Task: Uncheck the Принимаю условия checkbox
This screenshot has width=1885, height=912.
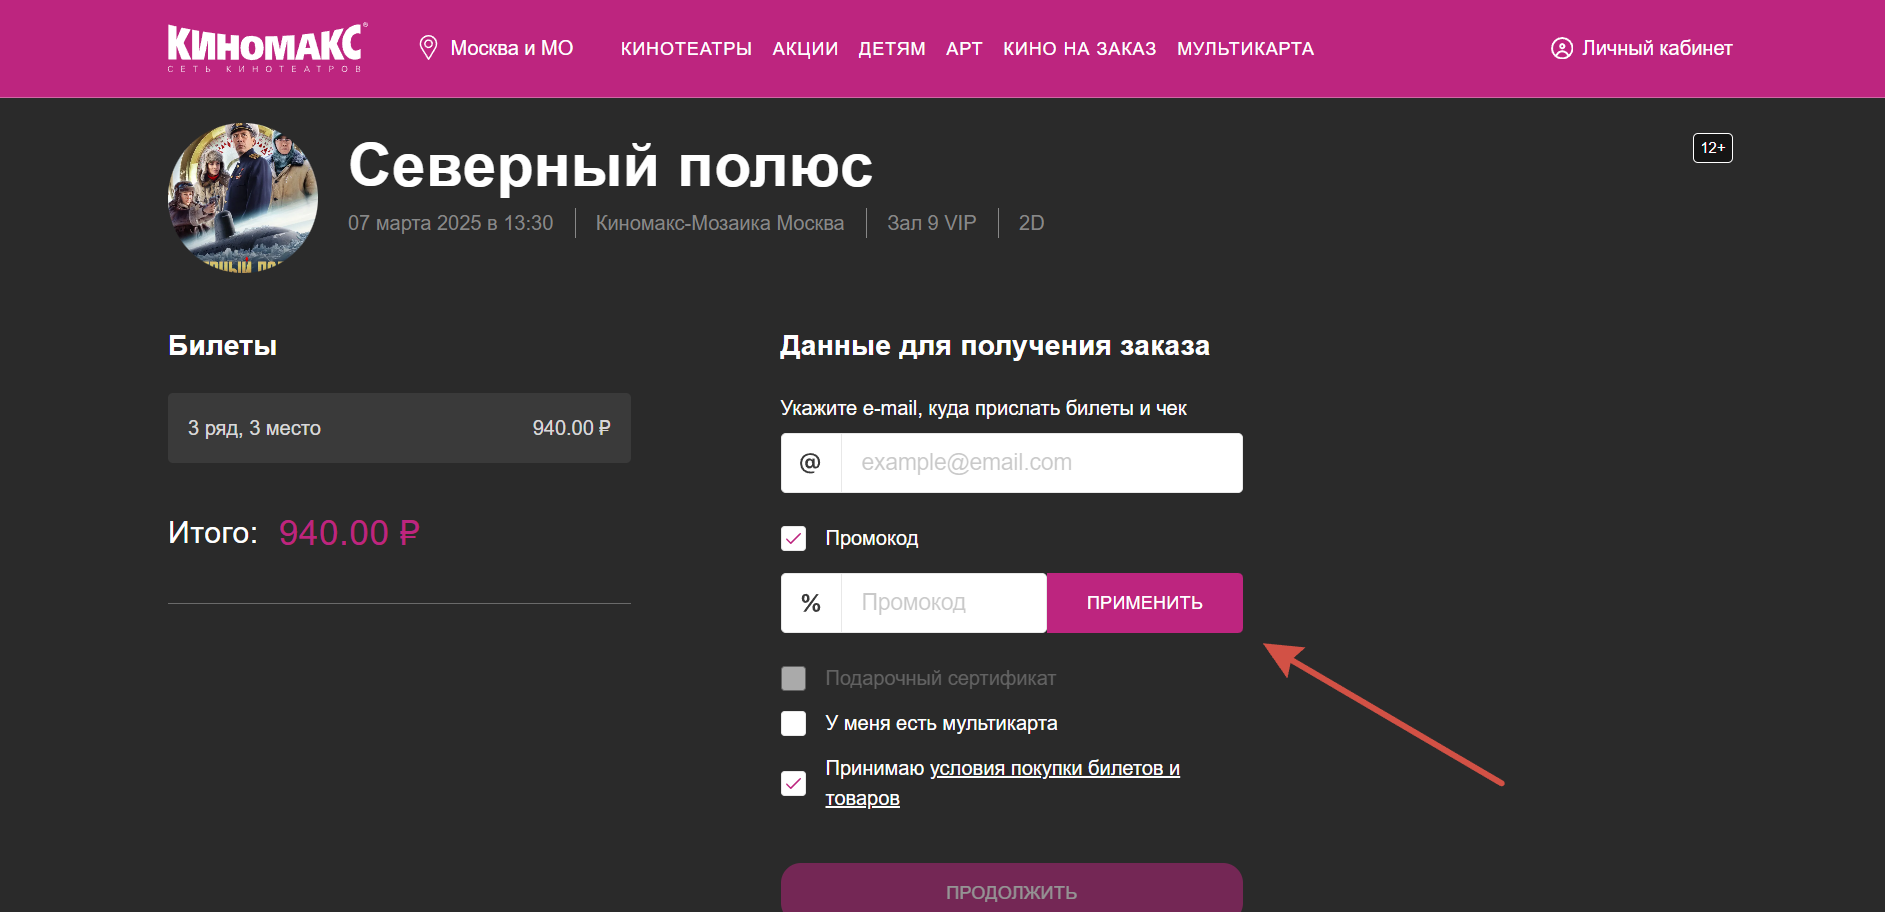Action: click(x=793, y=783)
